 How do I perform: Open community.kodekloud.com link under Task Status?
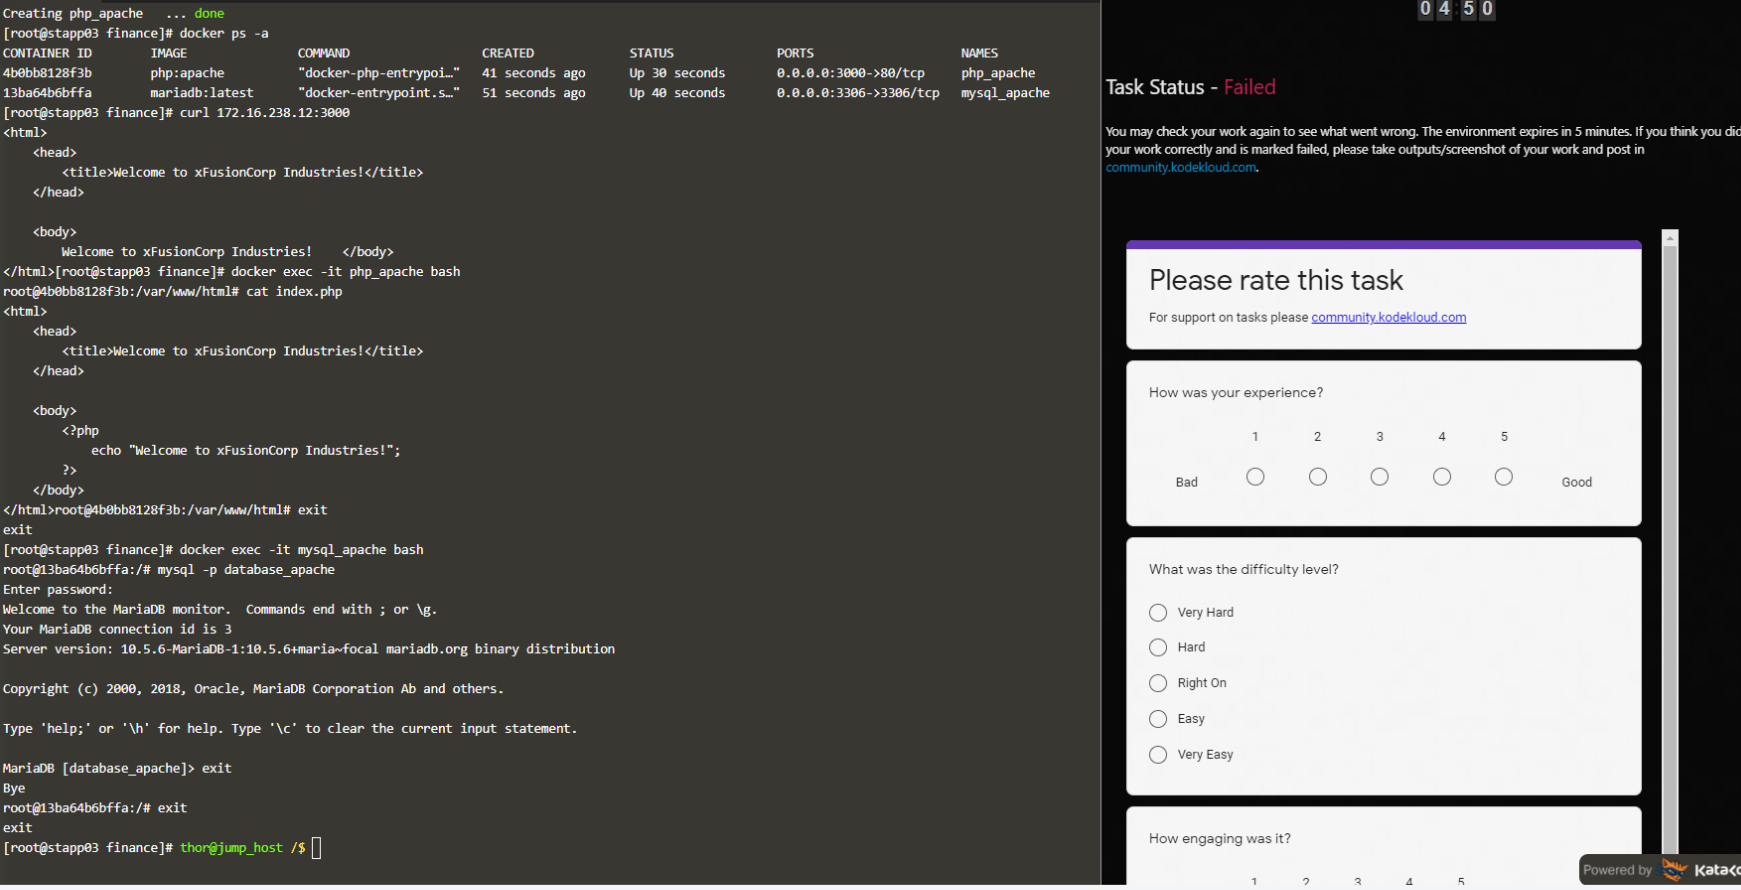coord(1180,168)
